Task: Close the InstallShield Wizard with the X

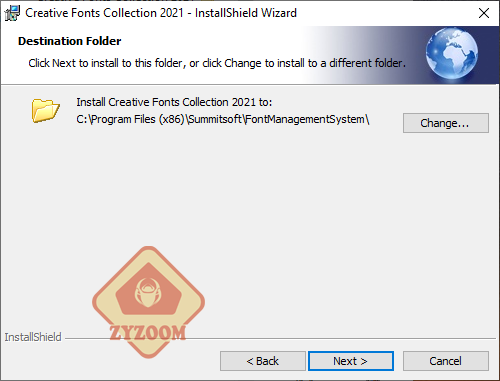Action: (484, 13)
